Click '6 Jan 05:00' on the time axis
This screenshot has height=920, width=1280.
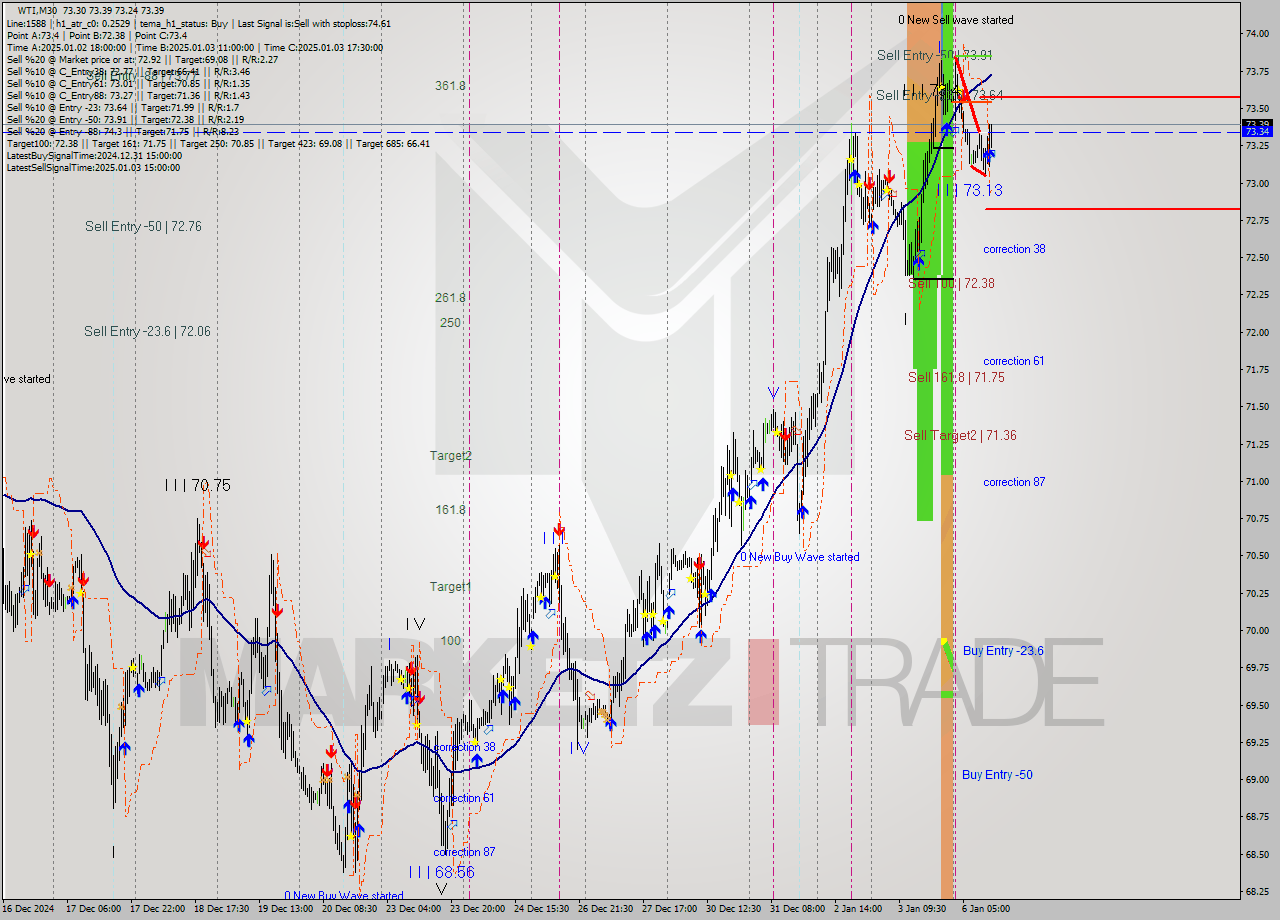point(986,909)
